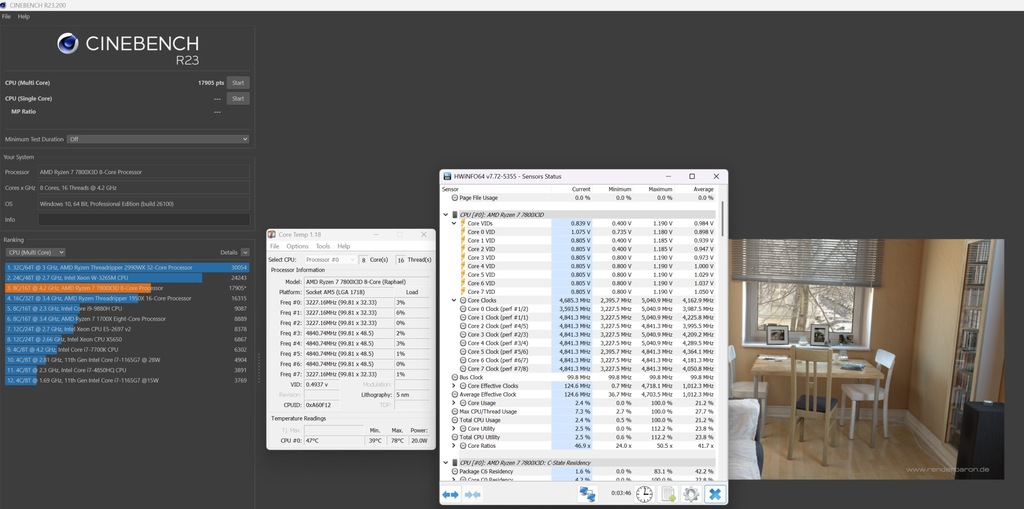Open Core Temp Tools menu

[x=323, y=246]
